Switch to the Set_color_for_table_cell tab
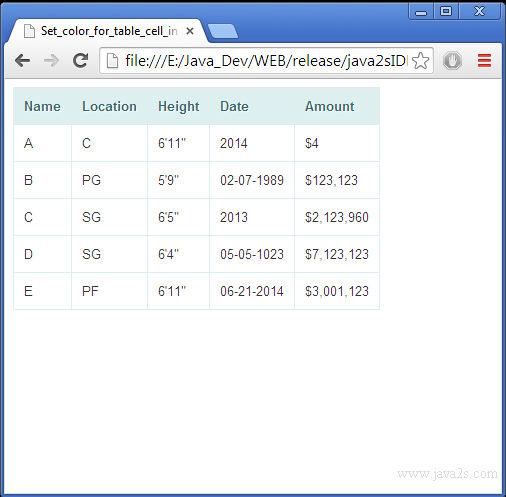The image size is (506, 497). 107,31
